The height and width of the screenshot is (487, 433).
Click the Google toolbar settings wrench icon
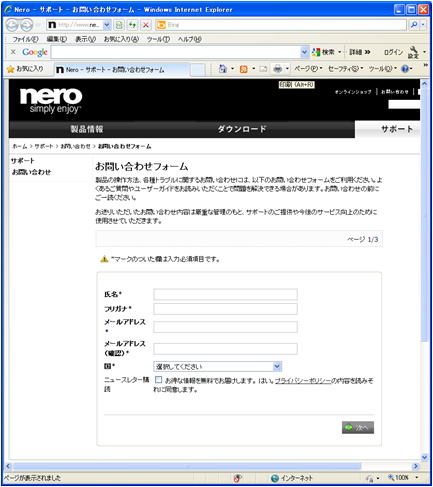(x=413, y=52)
